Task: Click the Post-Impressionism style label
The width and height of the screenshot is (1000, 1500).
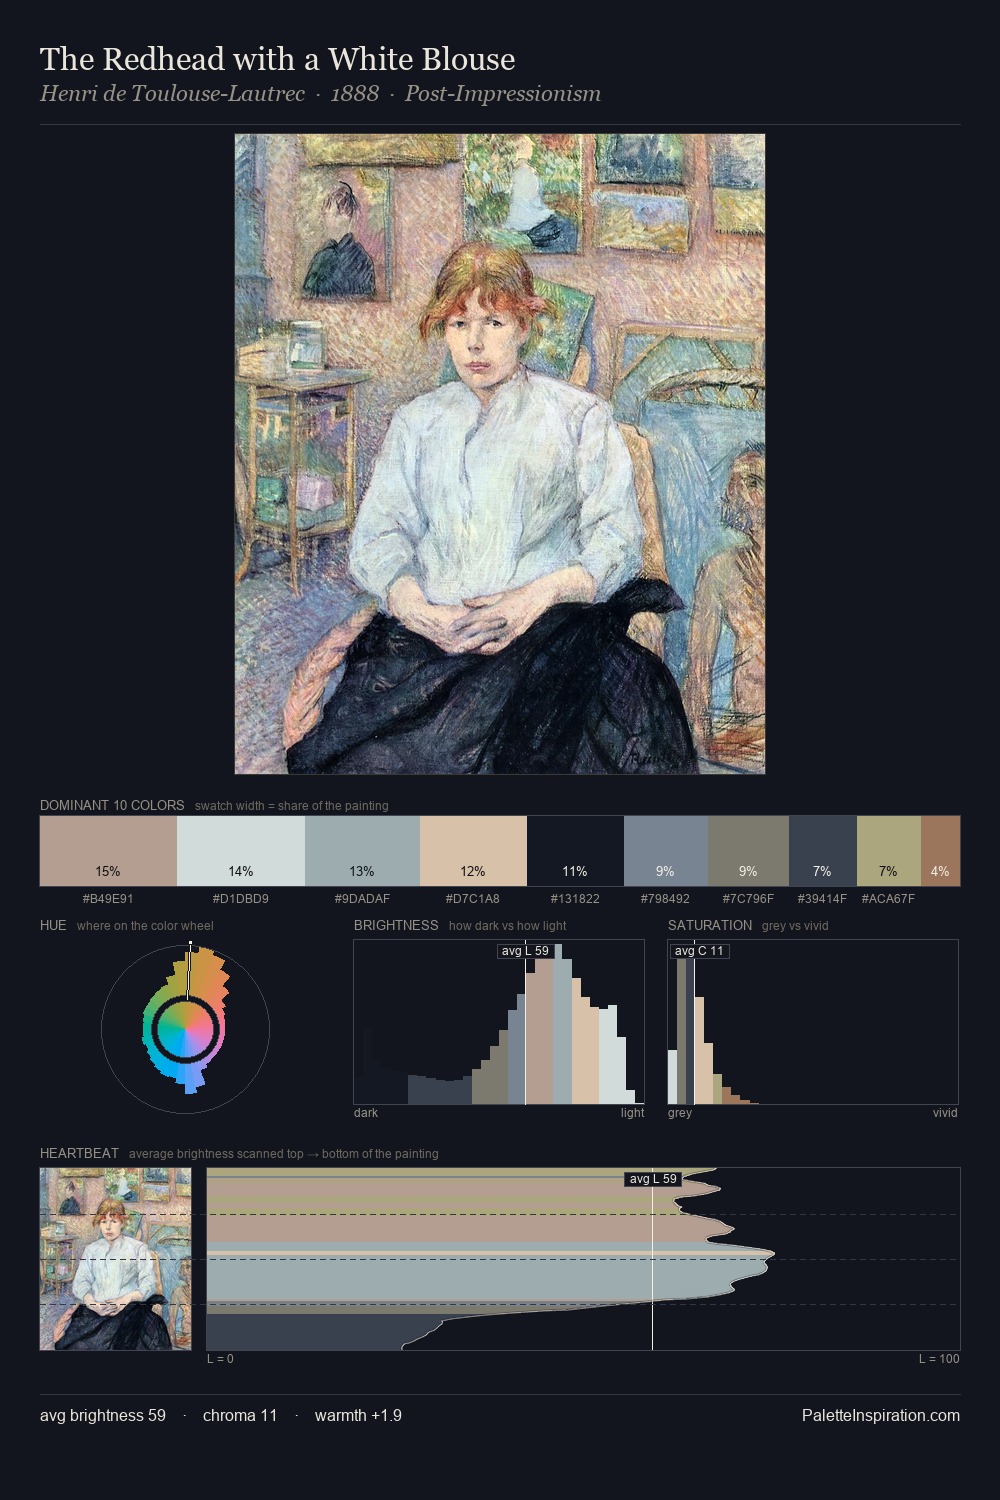Action: 502,94
